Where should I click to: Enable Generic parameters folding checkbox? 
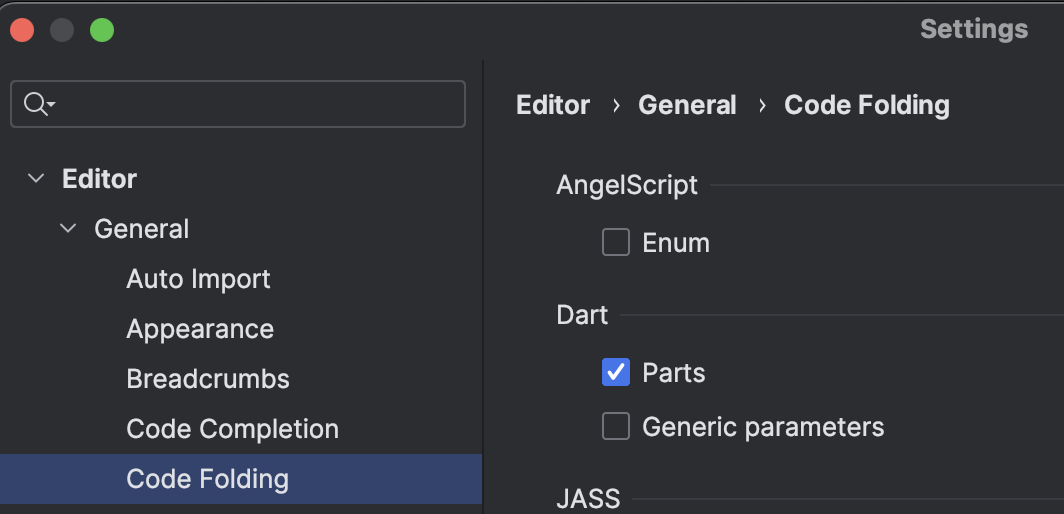pos(616,427)
